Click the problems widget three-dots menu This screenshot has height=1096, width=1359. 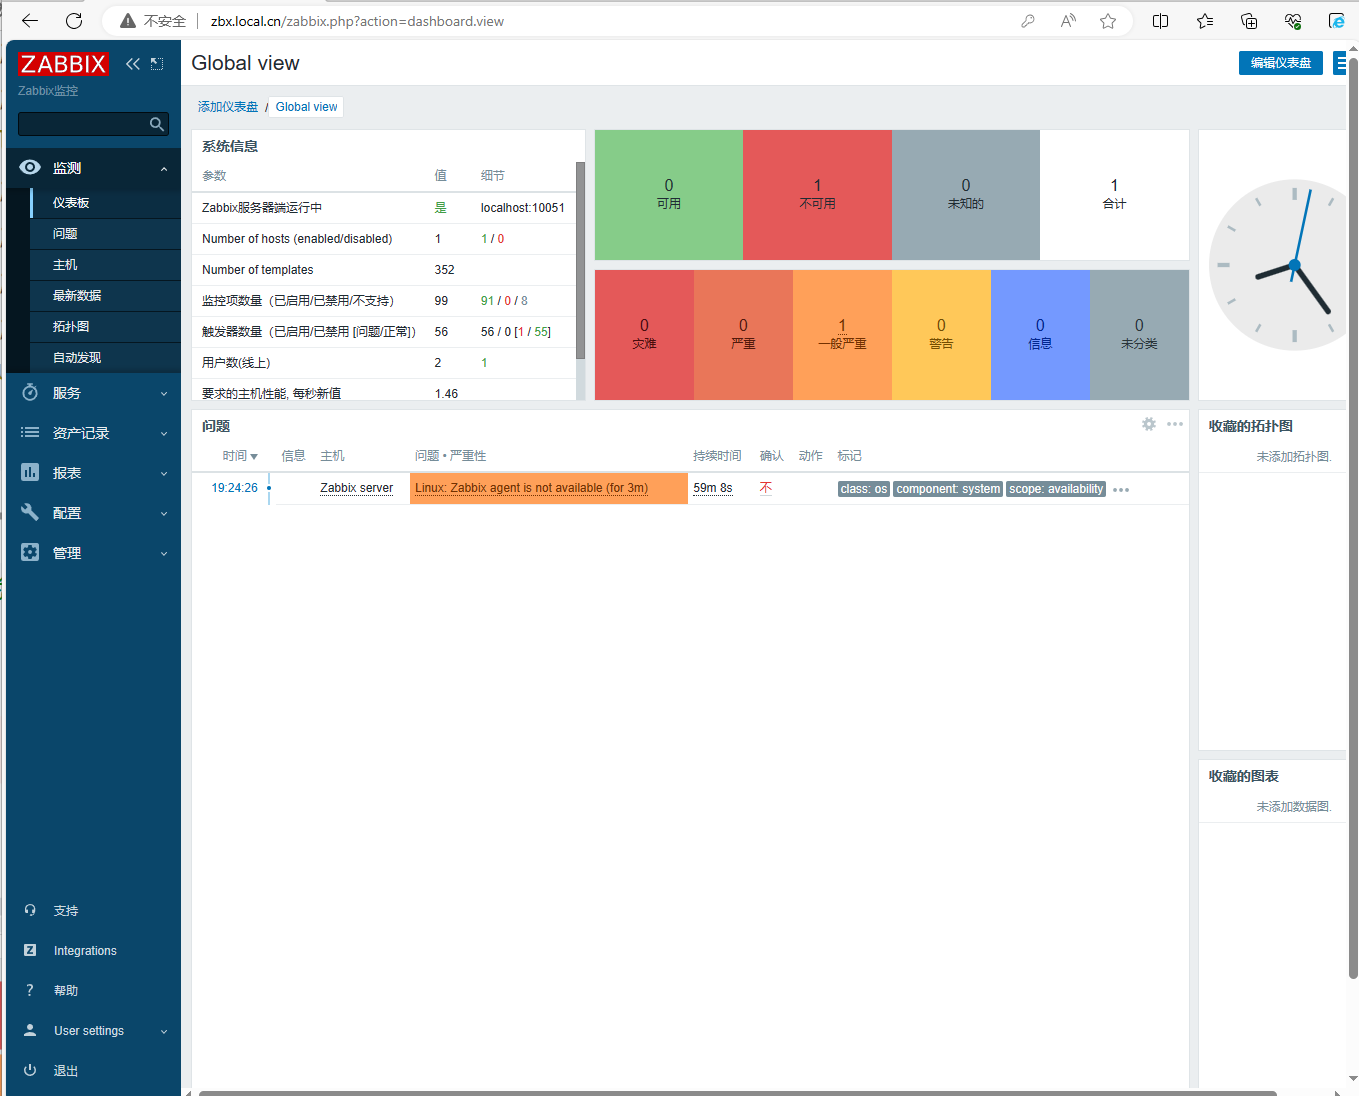(1175, 425)
